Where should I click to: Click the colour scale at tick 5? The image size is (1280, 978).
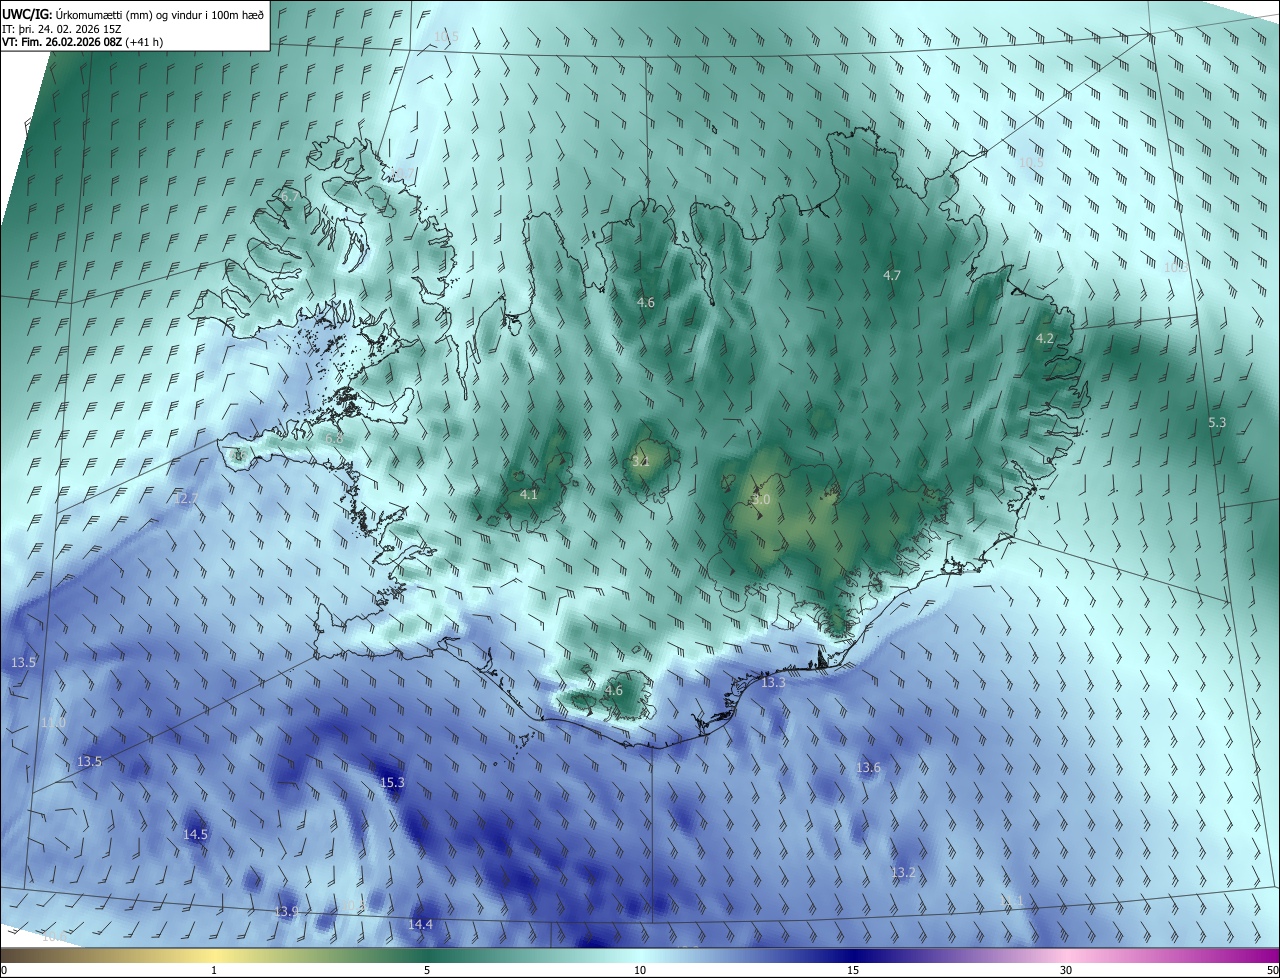427,970
